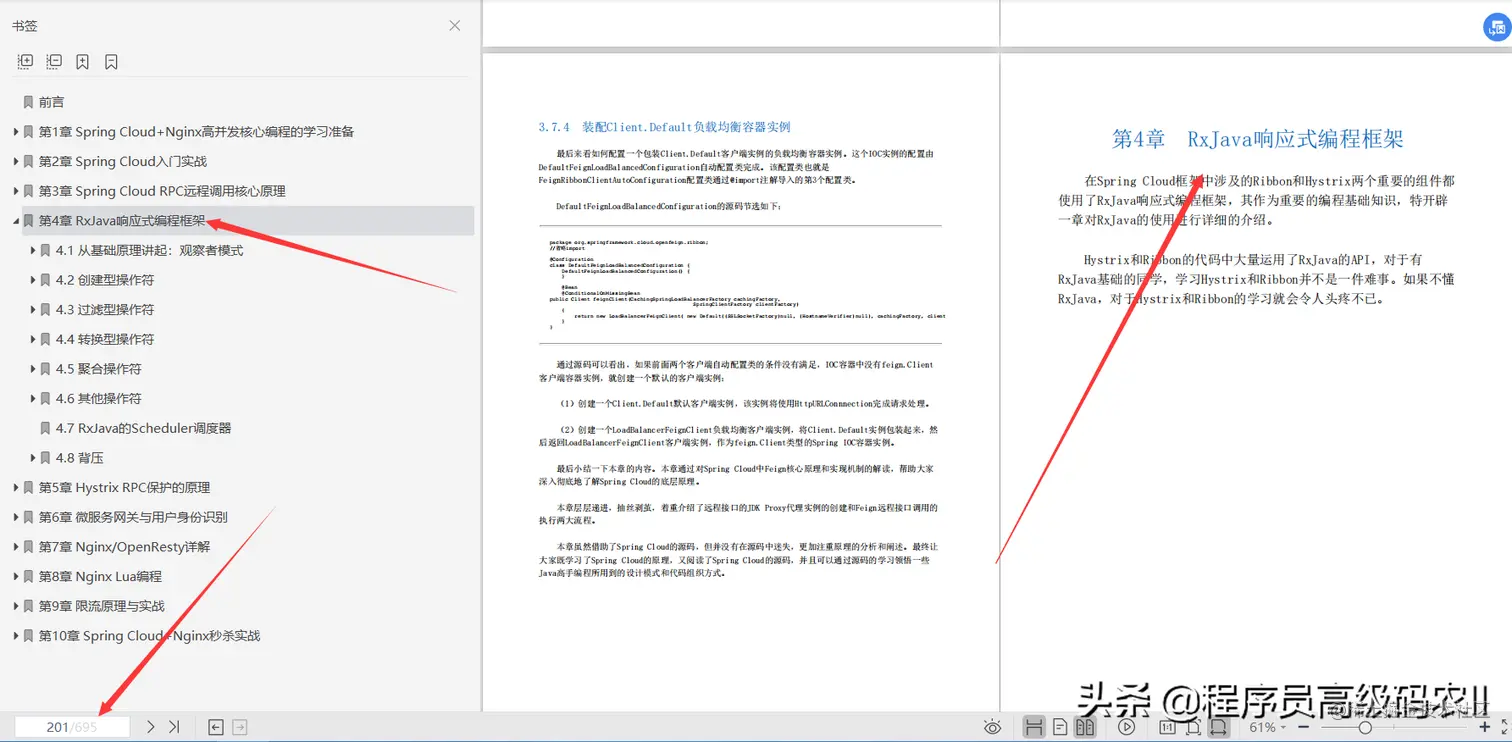Collapse all bookmarks in the panel
The width and height of the screenshot is (1512, 742).
[x=53, y=61]
